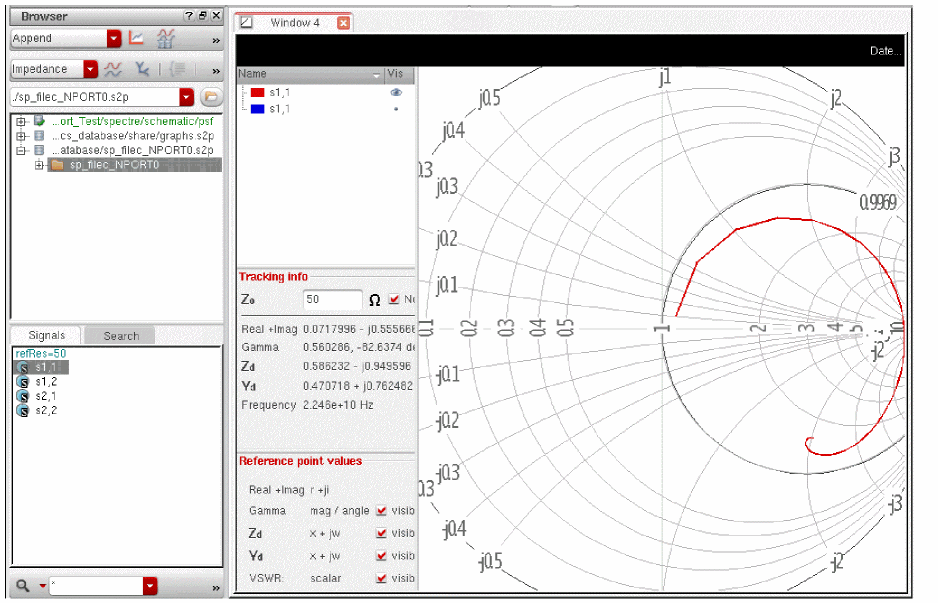The width and height of the screenshot is (938, 603).
Task: Toggle visibility eye of red s1,1 trace
Action: 396,92
